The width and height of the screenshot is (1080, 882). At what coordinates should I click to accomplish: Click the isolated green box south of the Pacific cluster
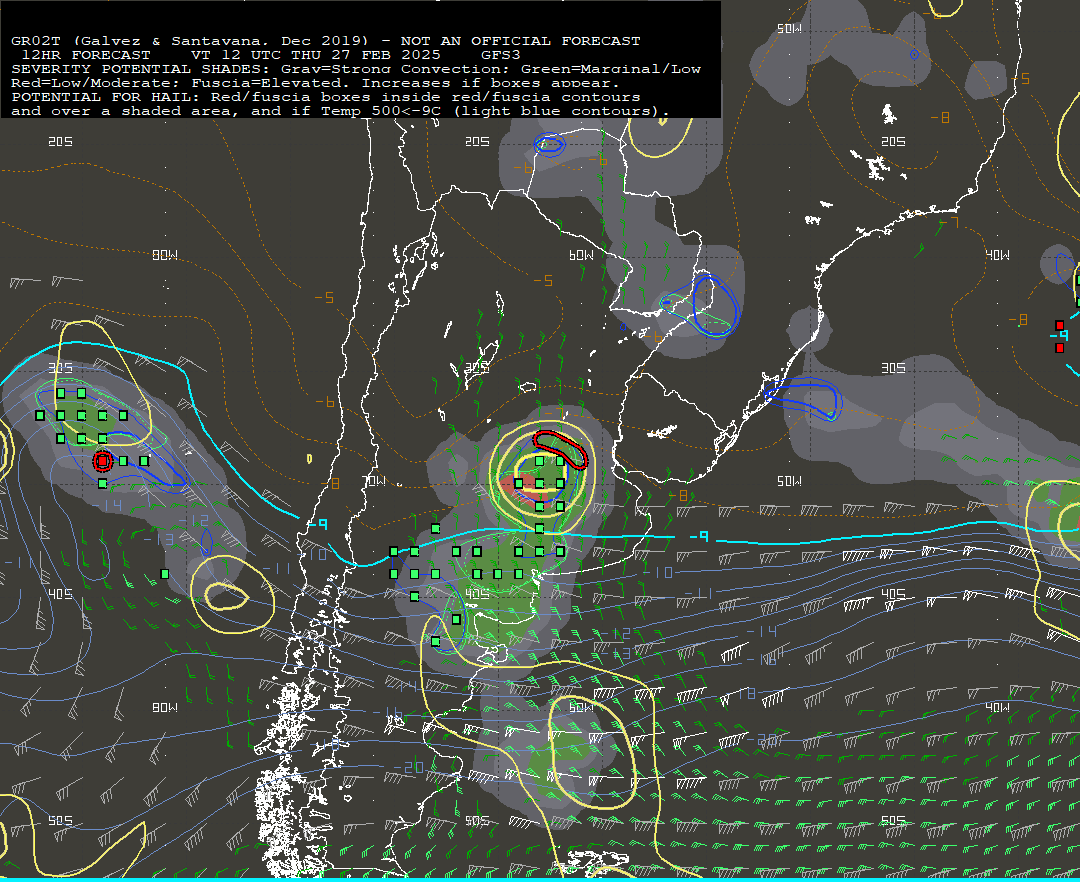165,574
